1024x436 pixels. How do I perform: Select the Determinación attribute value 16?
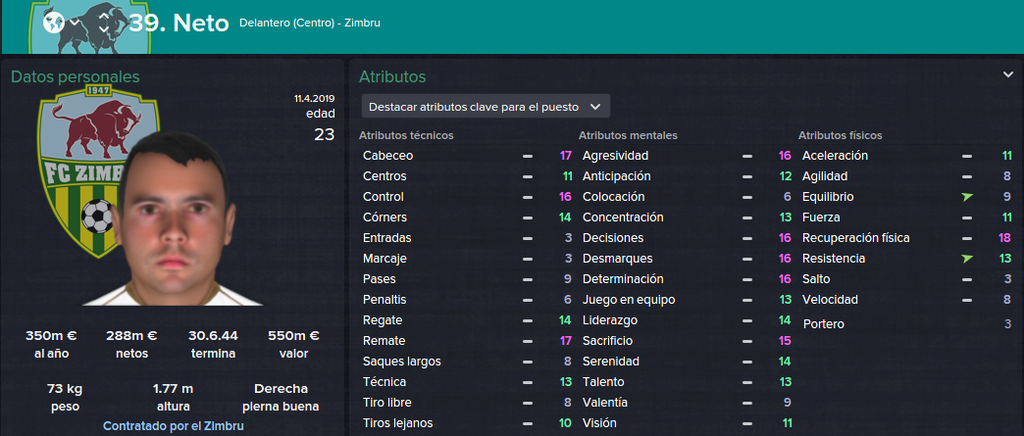[x=785, y=279]
